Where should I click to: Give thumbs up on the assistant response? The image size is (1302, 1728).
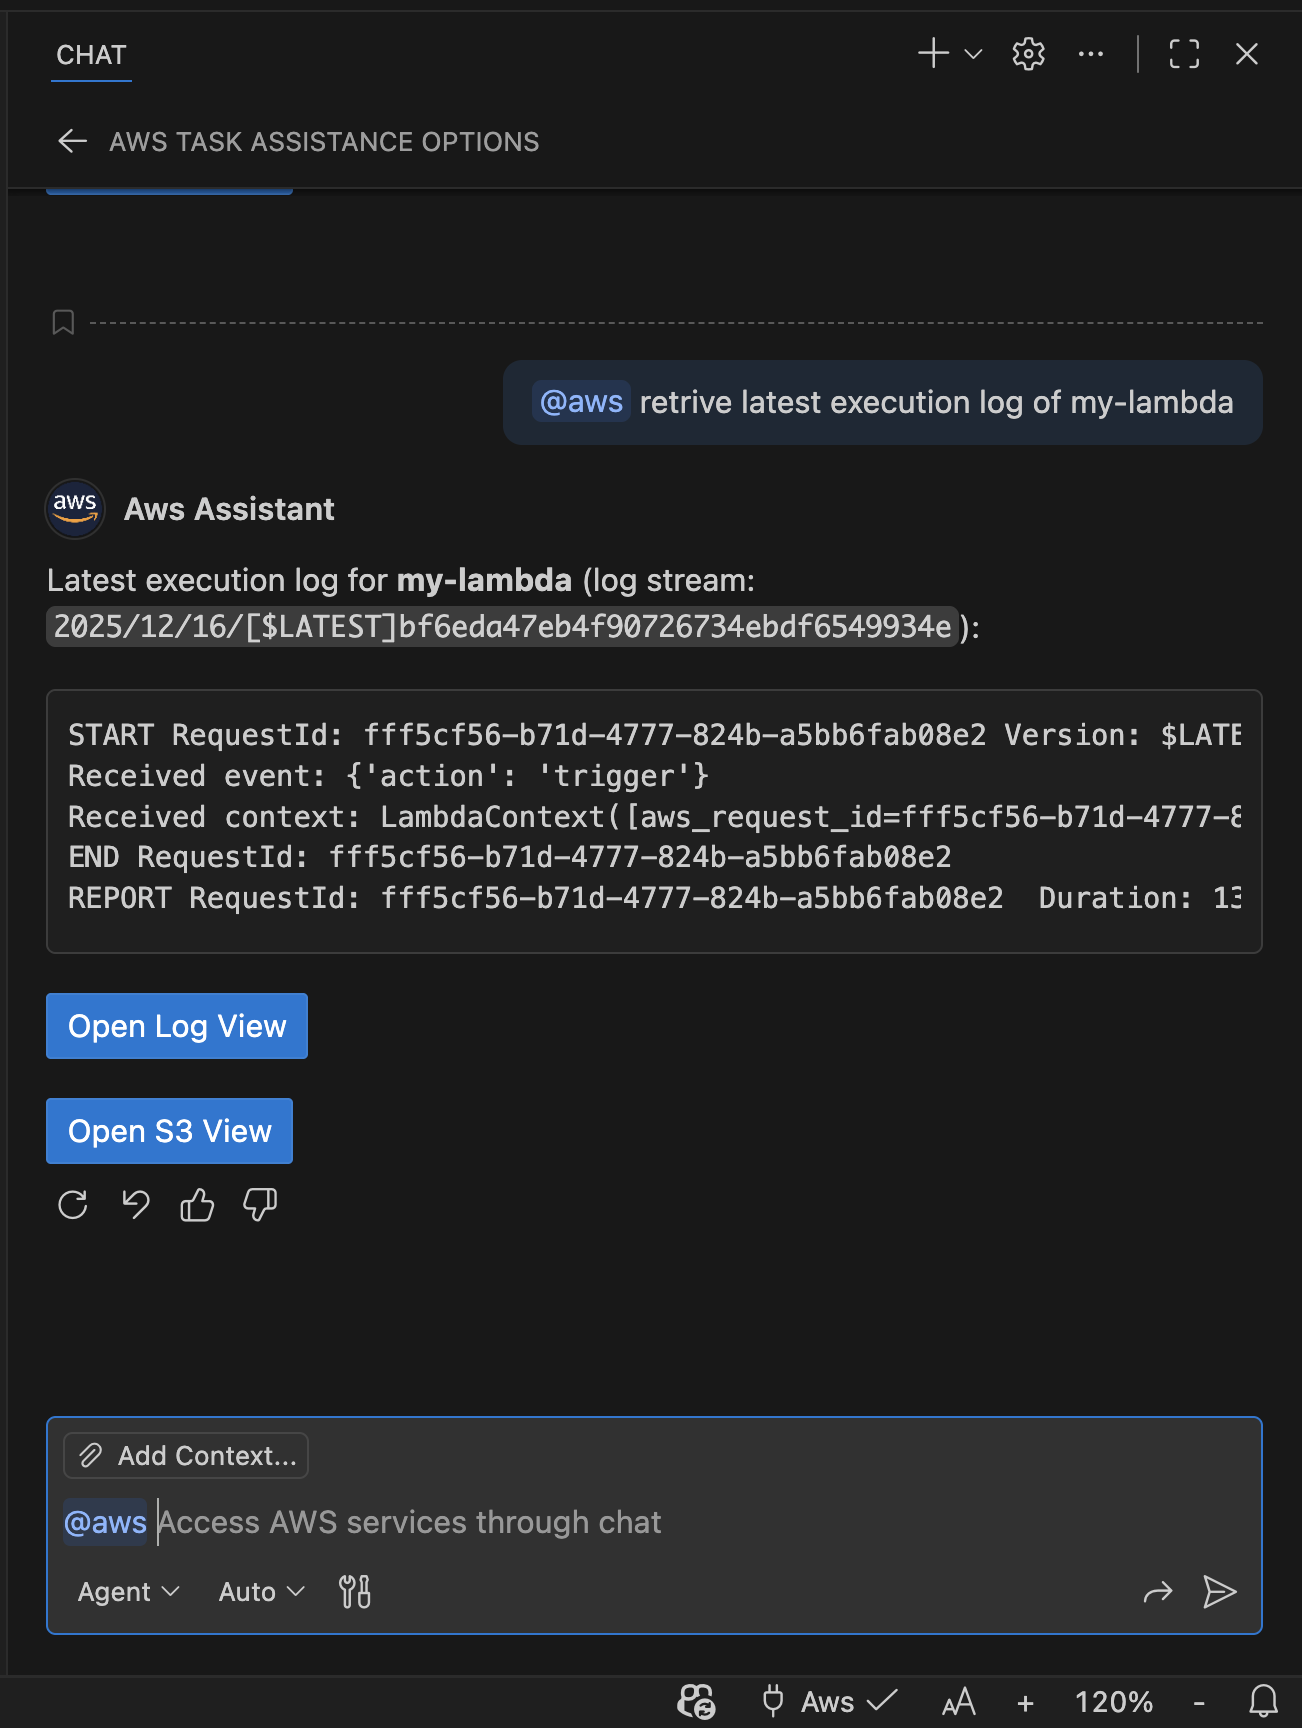point(196,1205)
